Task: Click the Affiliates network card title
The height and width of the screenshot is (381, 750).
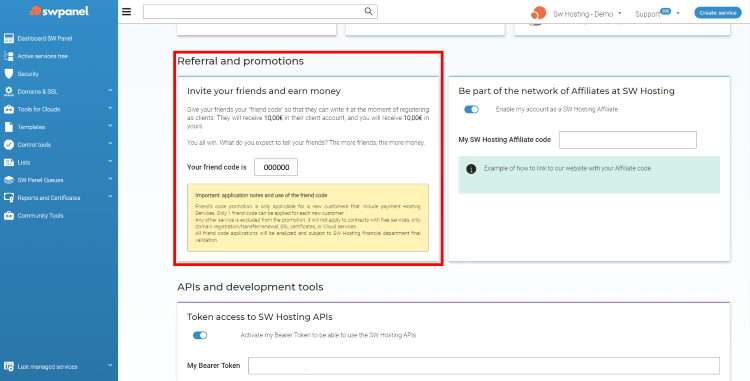Action: point(566,91)
